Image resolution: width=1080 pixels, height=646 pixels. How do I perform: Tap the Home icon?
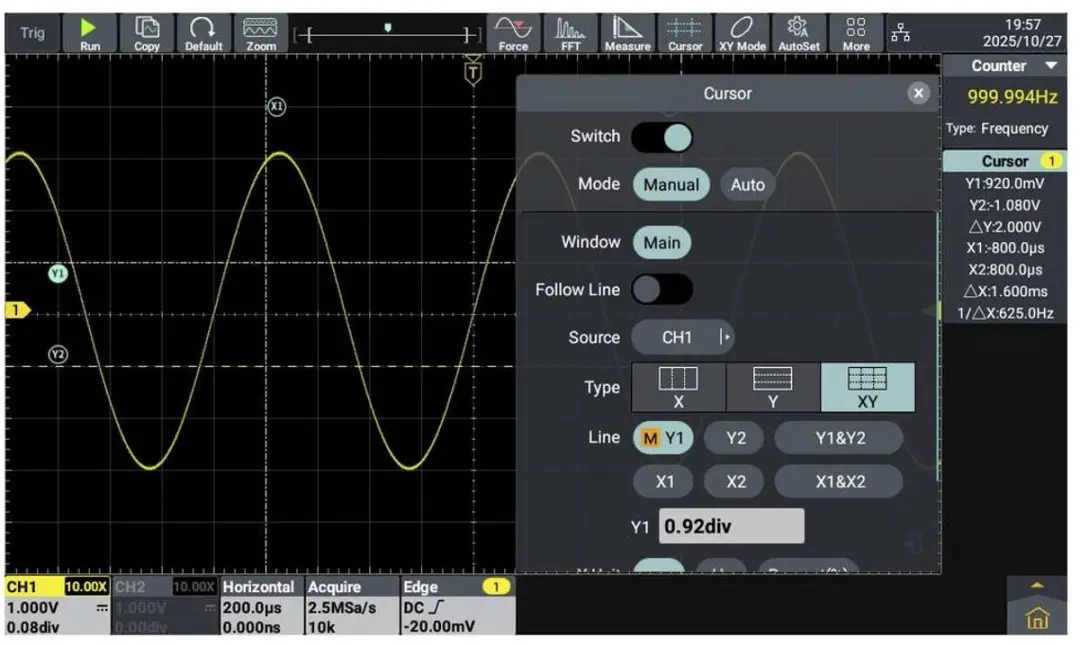pyautogui.click(x=1037, y=618)
